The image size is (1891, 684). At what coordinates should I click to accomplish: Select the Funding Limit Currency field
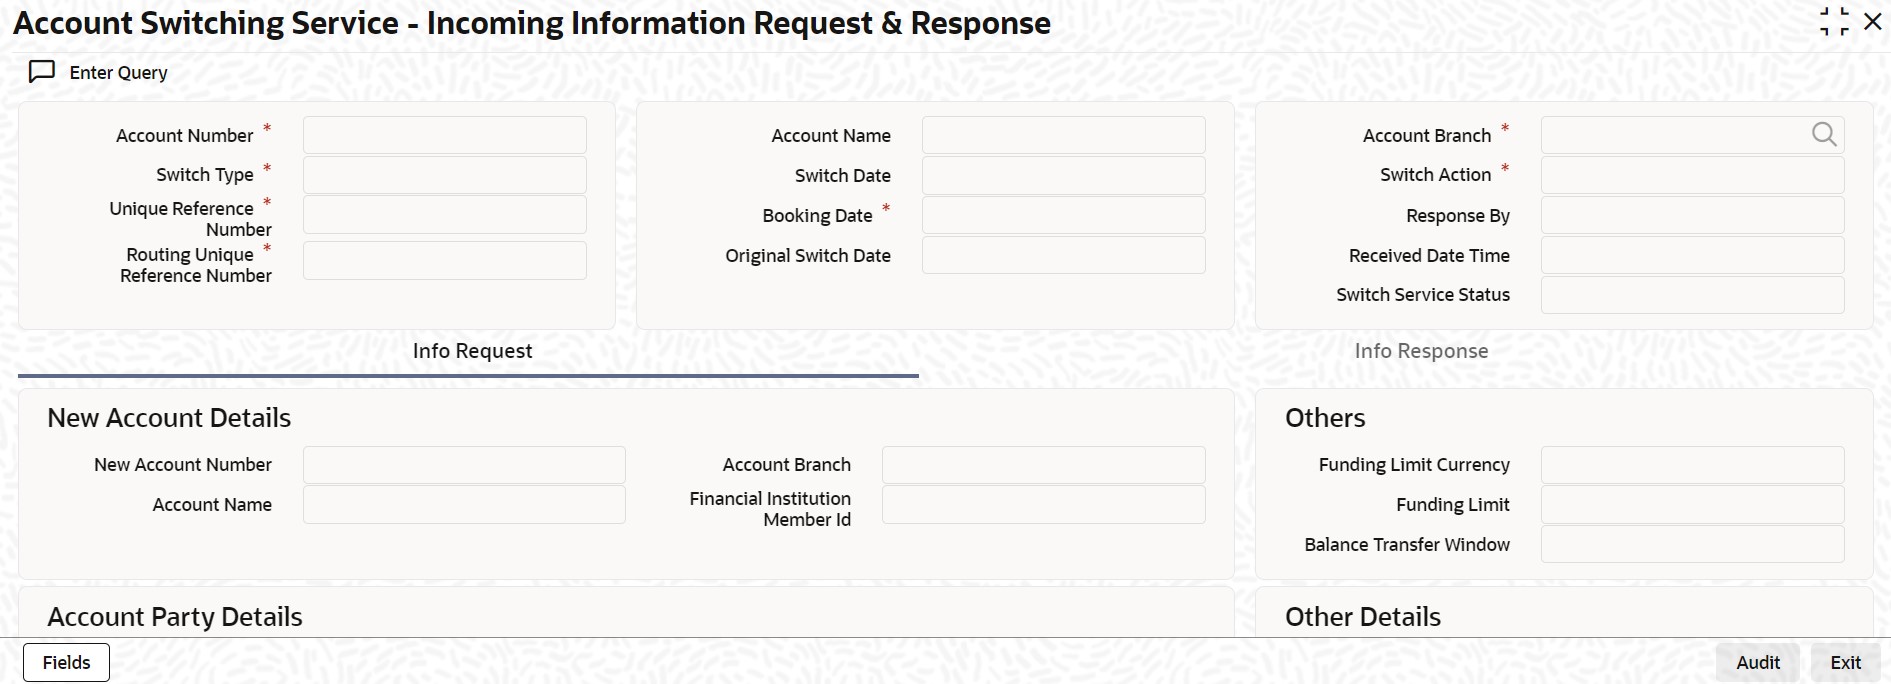point(1692,464)
